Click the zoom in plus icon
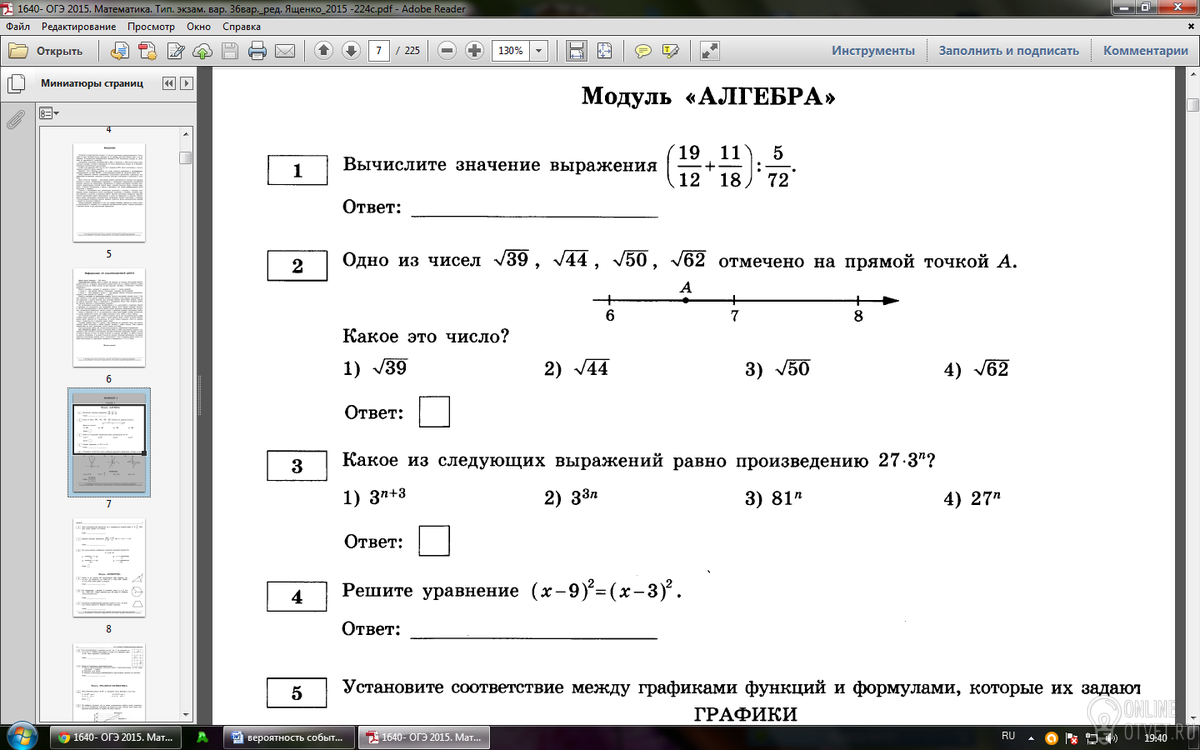Viewport: 1200px width, 750px height. point(474,51)
